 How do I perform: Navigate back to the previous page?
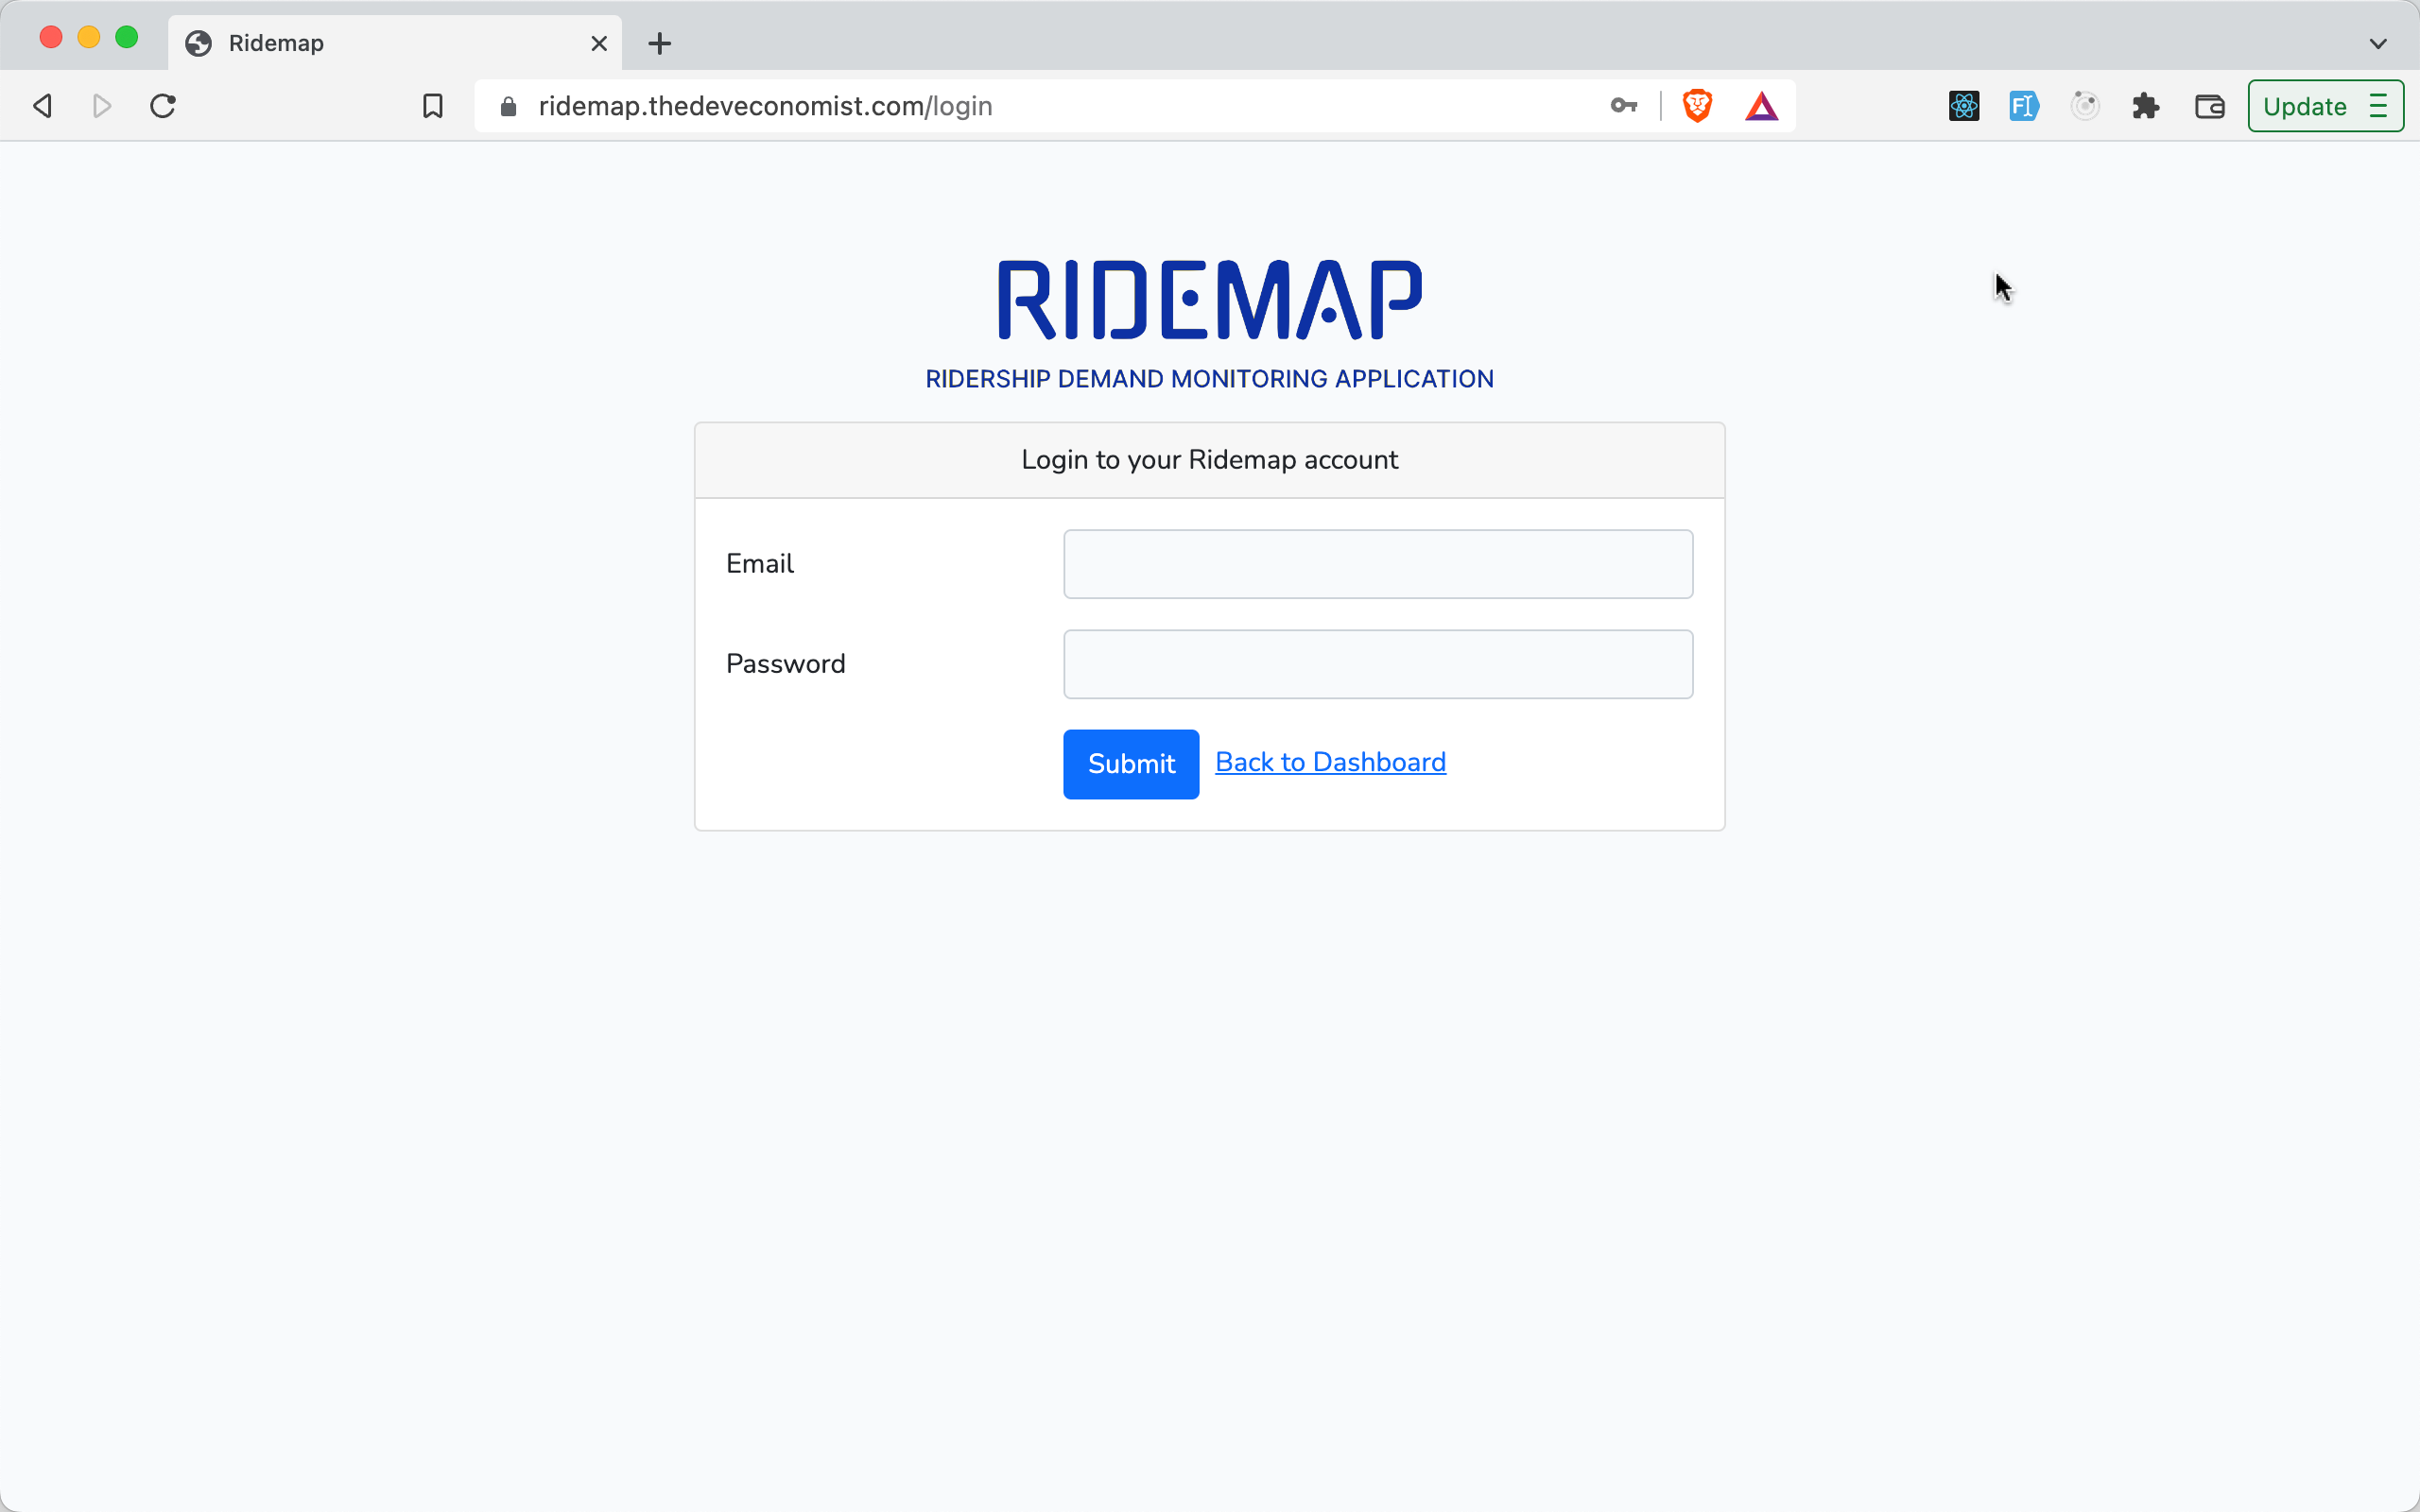tap(41, 105)
